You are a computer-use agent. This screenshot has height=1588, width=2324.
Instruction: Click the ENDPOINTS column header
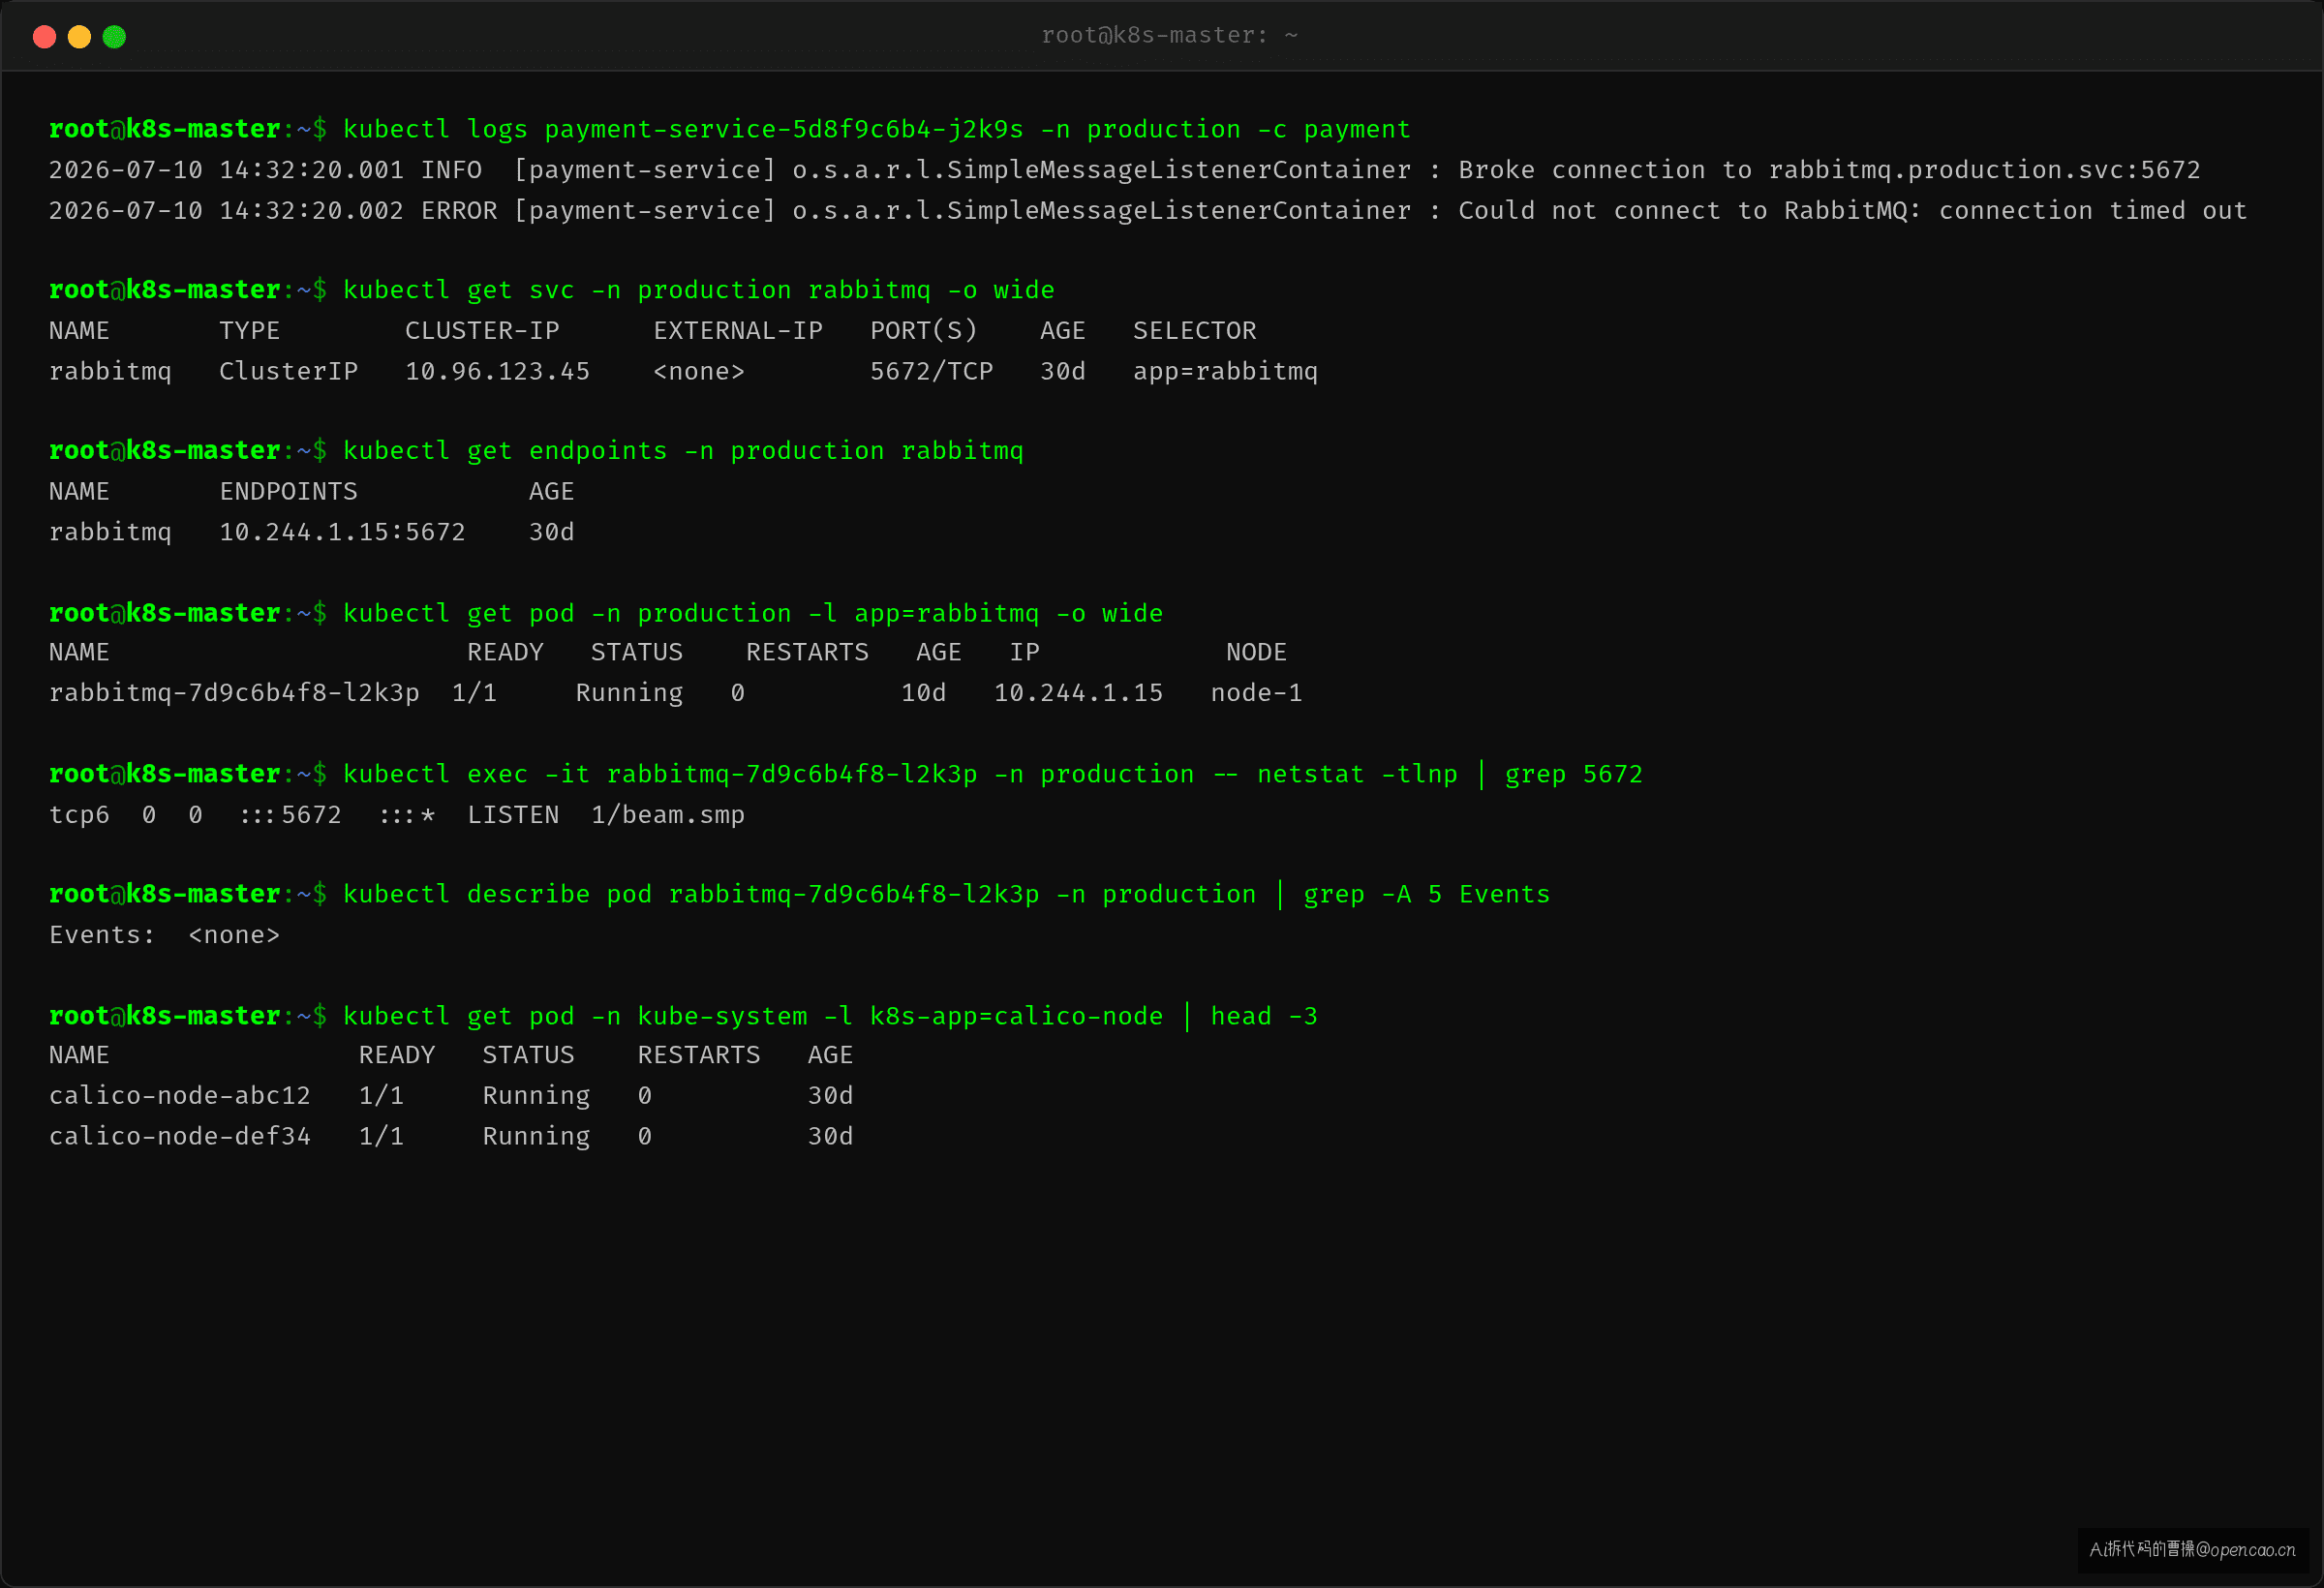point(288,492)
